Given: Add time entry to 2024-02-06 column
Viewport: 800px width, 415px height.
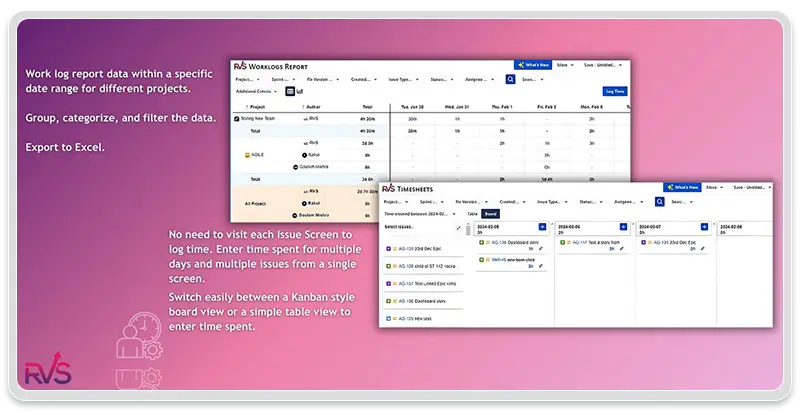Looking at the screenshot, I should 623,227.
